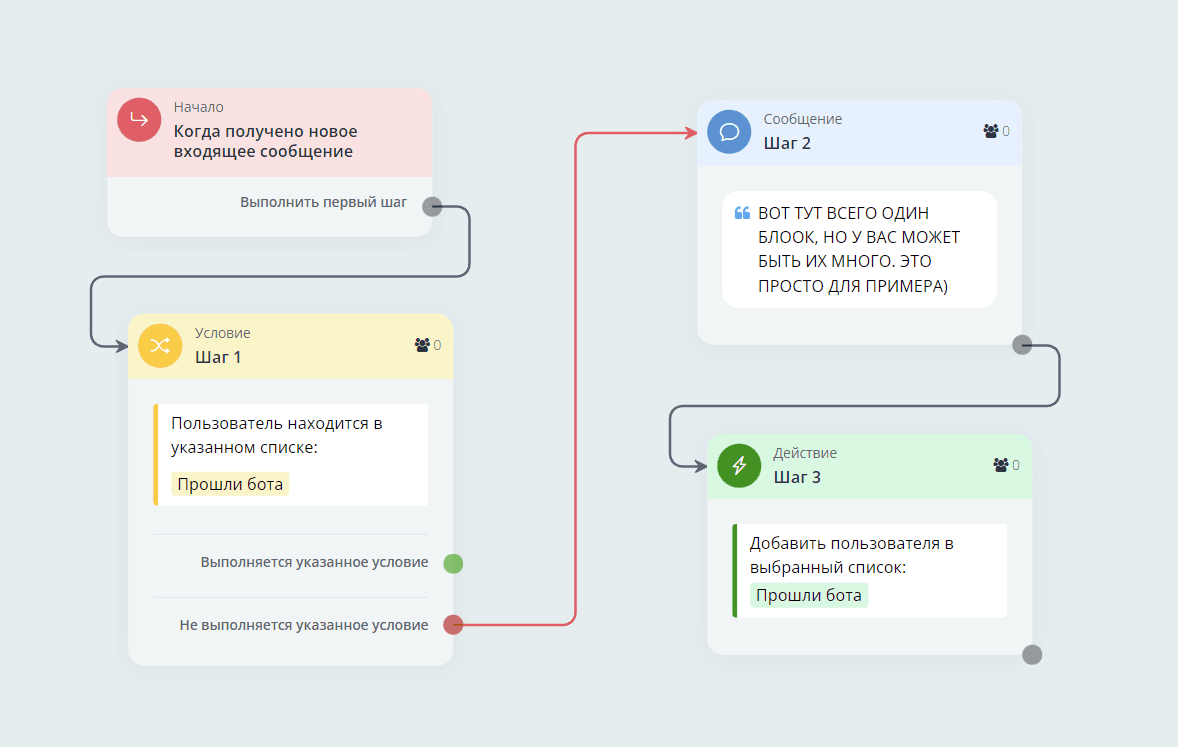Select the green 'Прошли бота' list tag

coord(809,596)
